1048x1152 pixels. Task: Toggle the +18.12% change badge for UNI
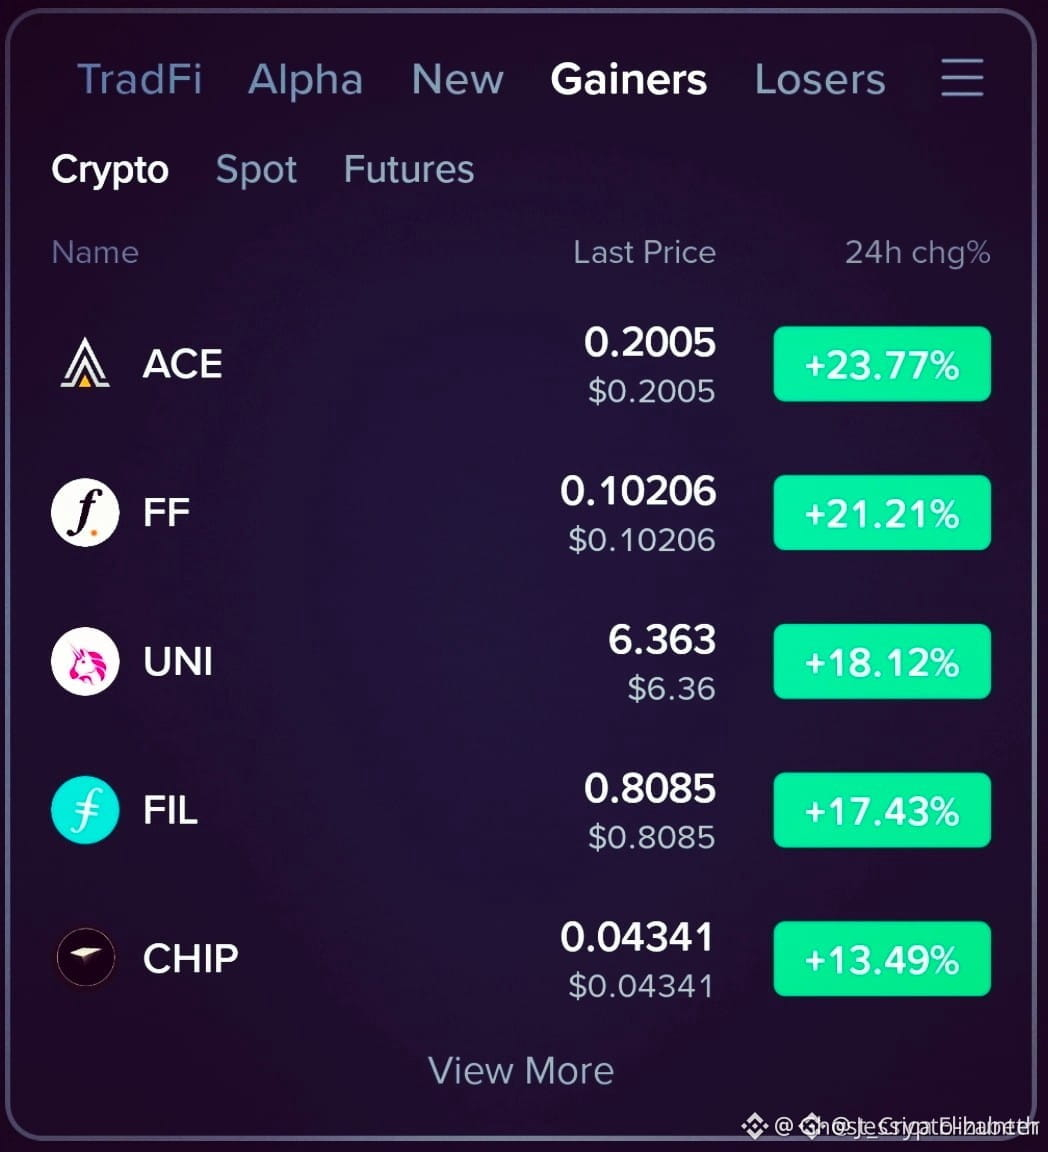pyautogui.click(x=882, y=661)
